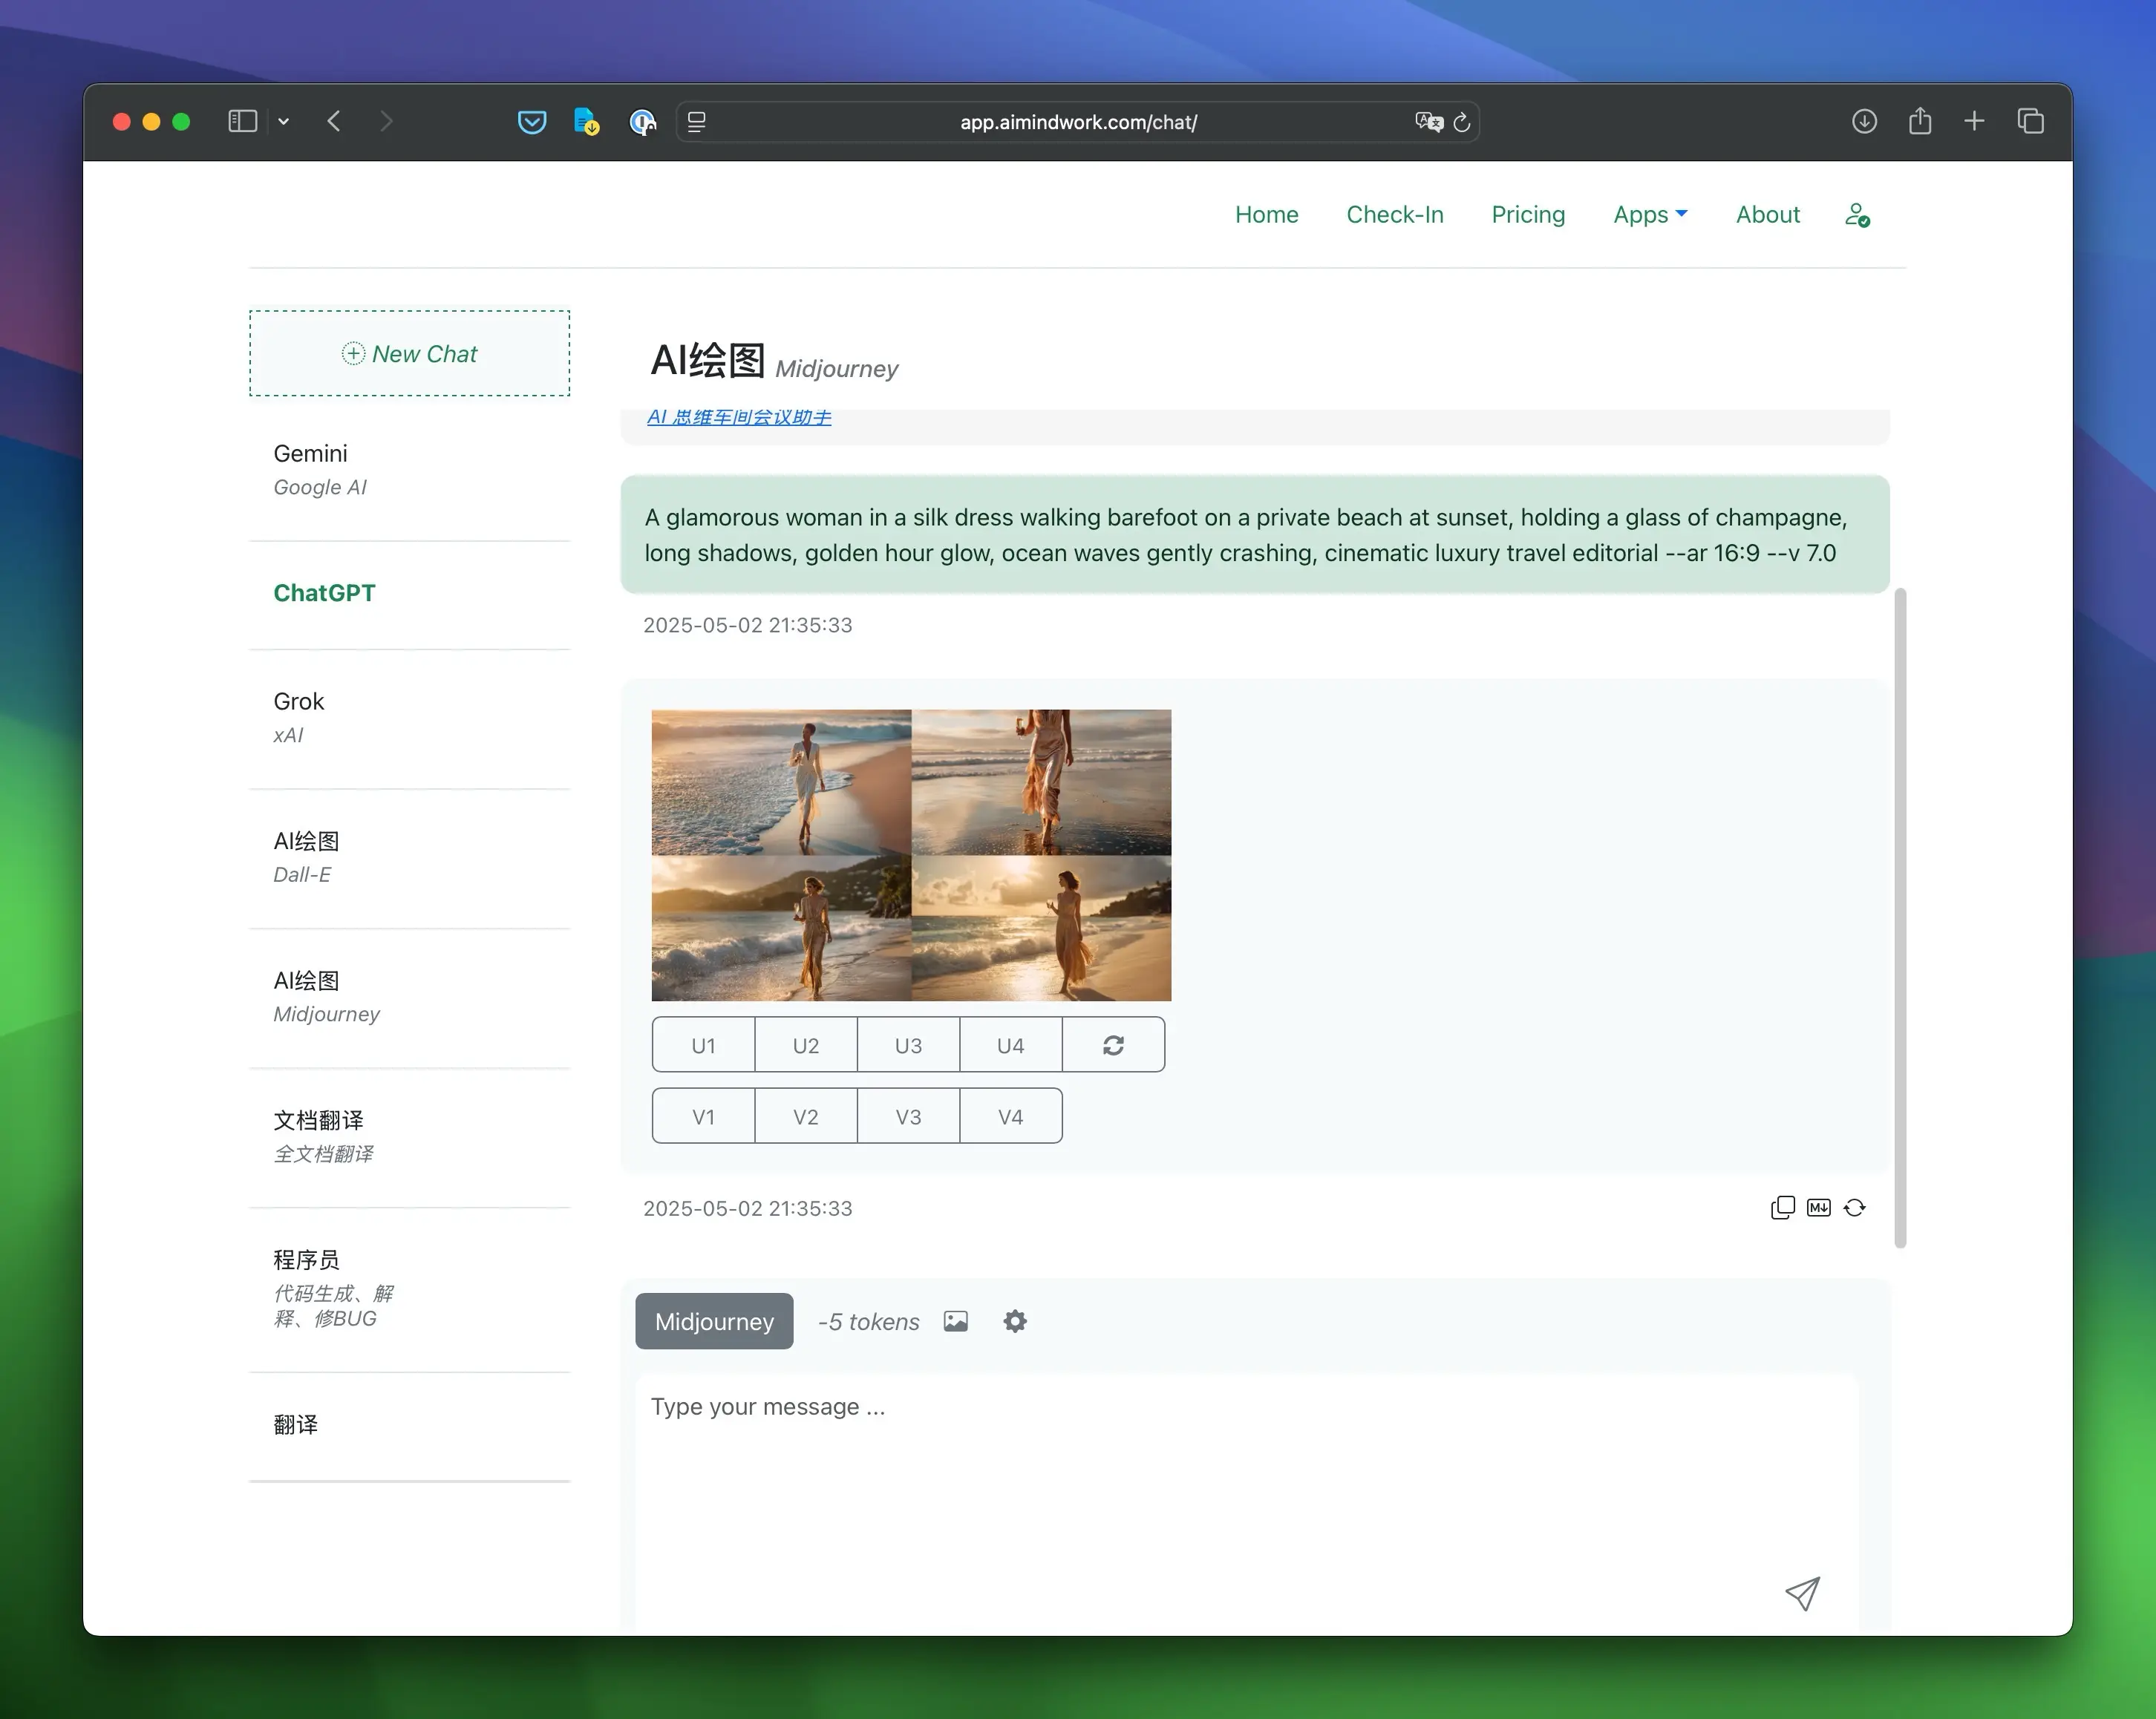Start a New Chat
Screen dimensions: 2156x1719
pos(410,353)
